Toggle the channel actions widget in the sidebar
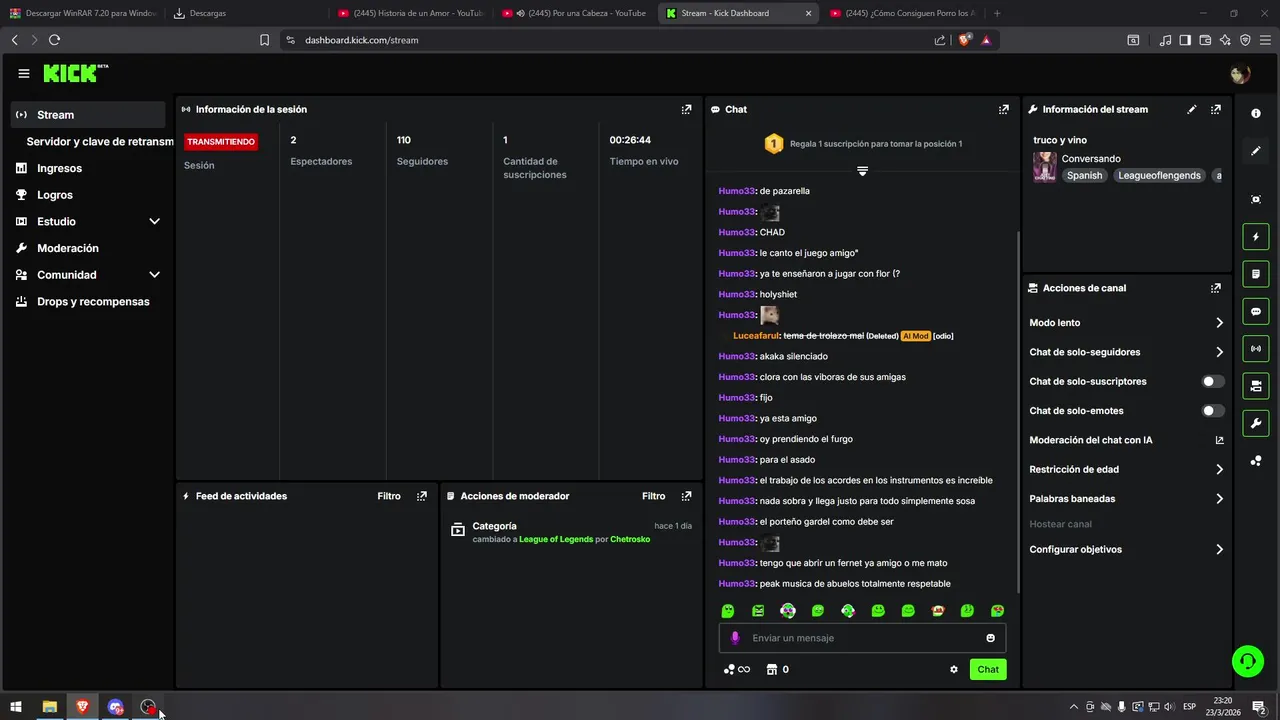This screenshot has width=1280, height=720. click(x=1256, y=386)
